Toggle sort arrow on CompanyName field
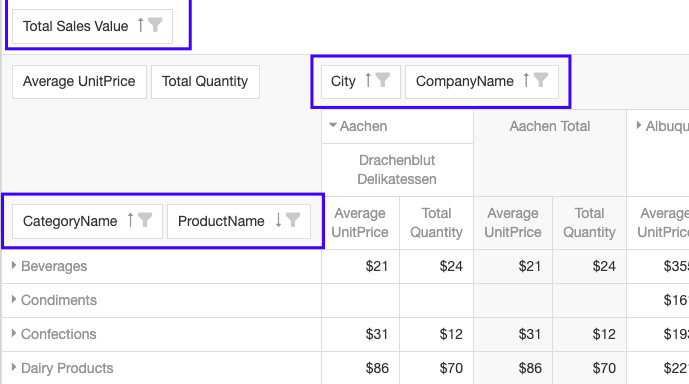The height and width of the screenshot is (384, 689). click(x=526, y=80)
